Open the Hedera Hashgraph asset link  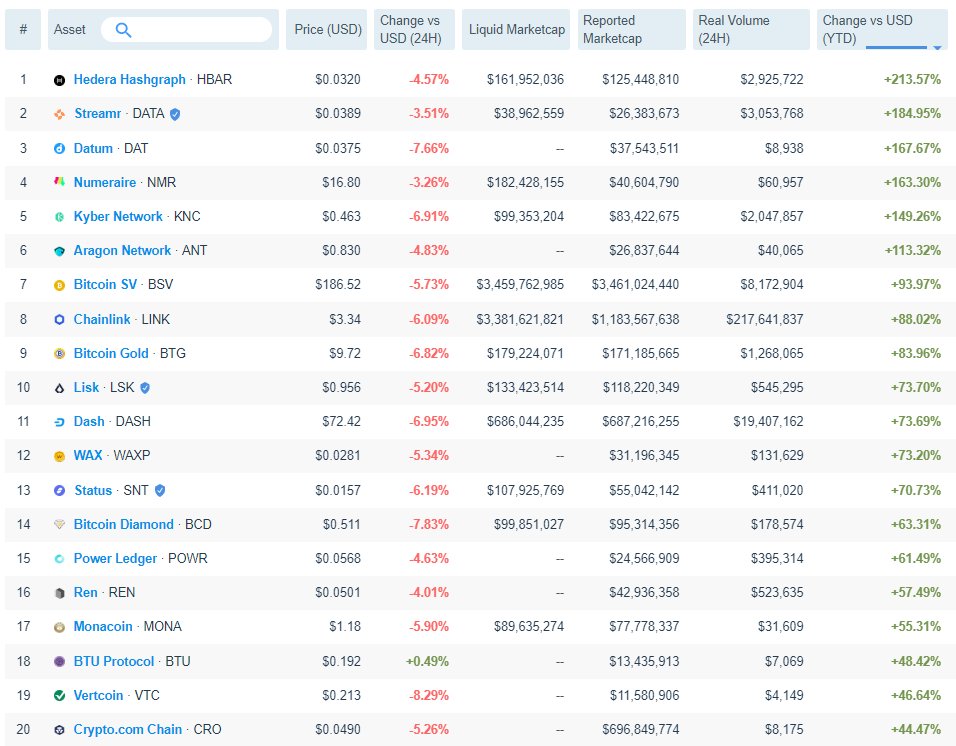[x=129, y=79]
